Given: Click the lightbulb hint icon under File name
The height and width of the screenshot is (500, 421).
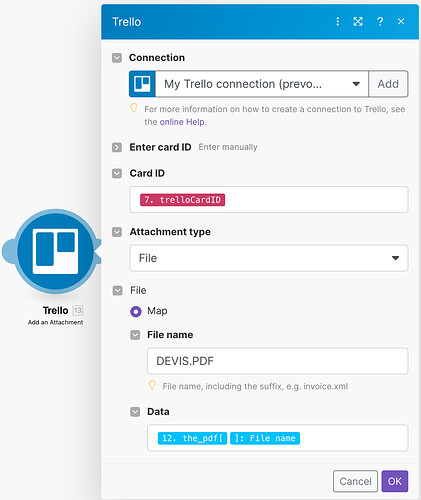Looking at the screenshot, I should [152, 385].
